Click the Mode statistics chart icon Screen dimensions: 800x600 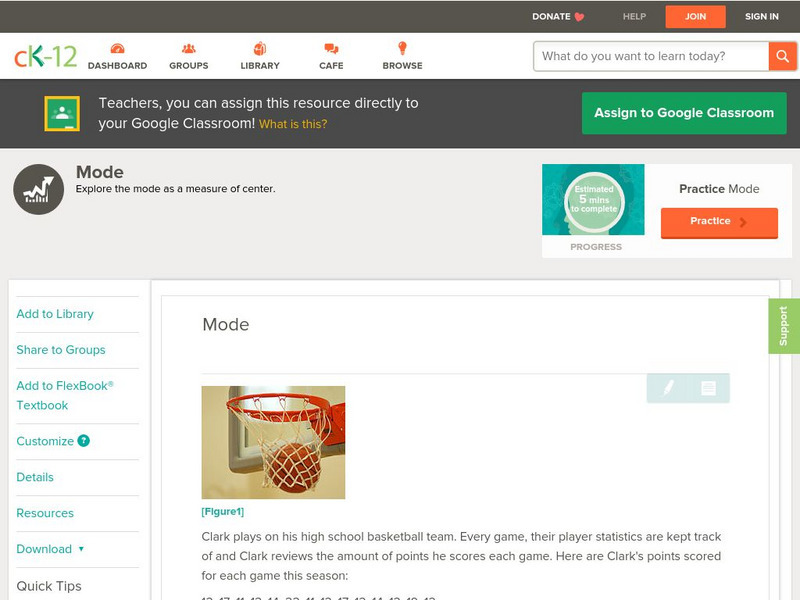(x=39, y=189)
